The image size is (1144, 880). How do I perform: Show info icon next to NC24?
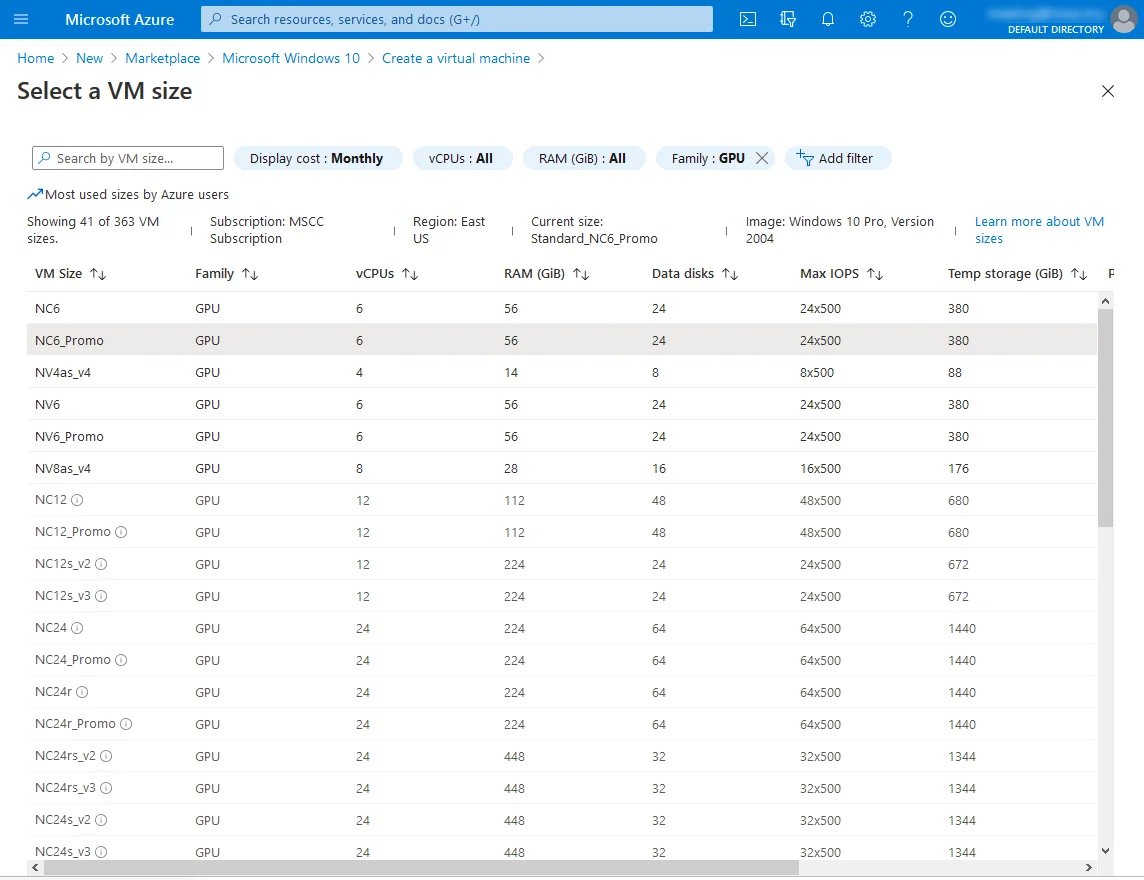[x=77, y=628]
